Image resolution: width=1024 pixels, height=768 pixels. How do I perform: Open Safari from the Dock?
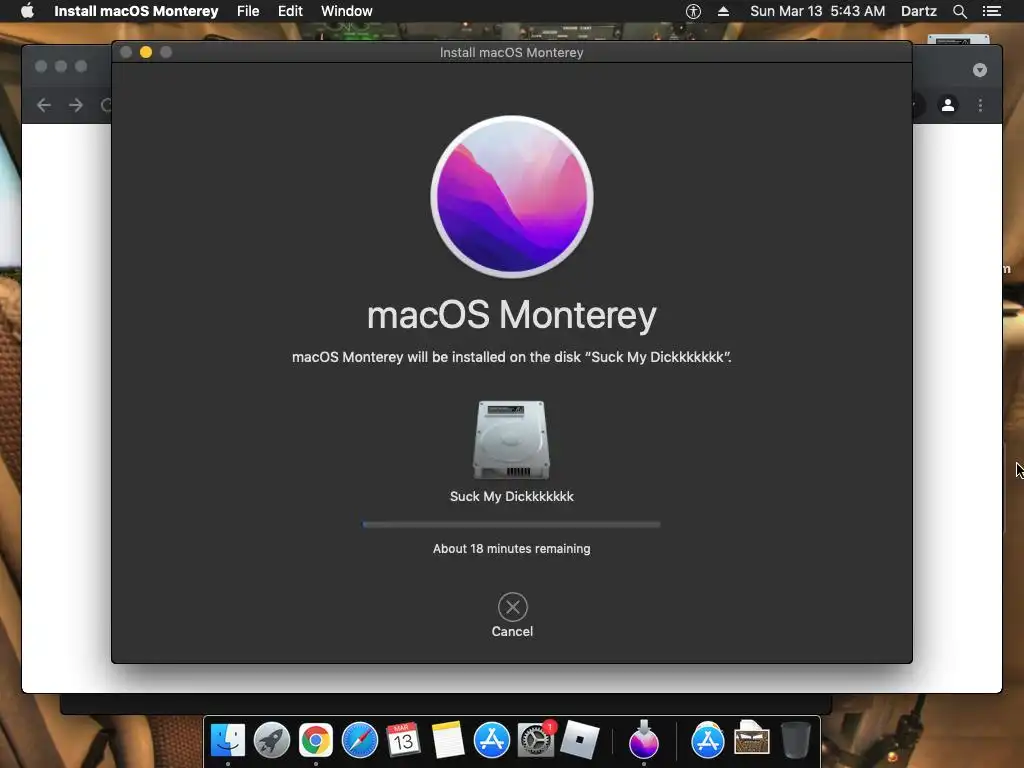[360, 740]
